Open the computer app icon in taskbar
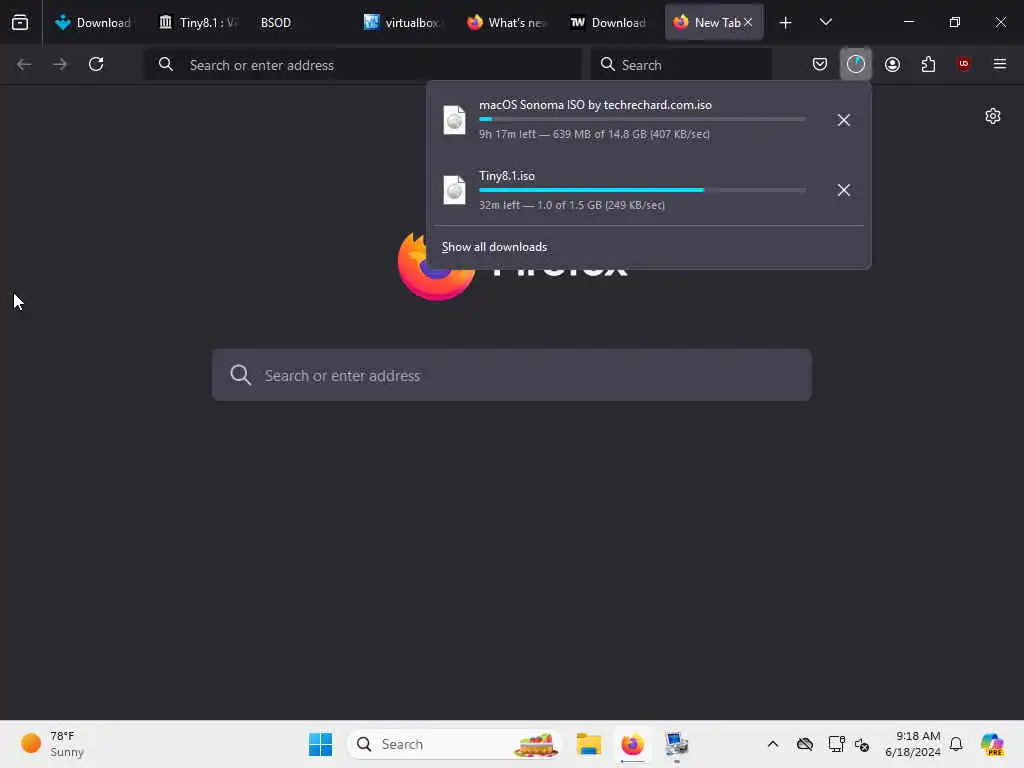 [676, 744]
